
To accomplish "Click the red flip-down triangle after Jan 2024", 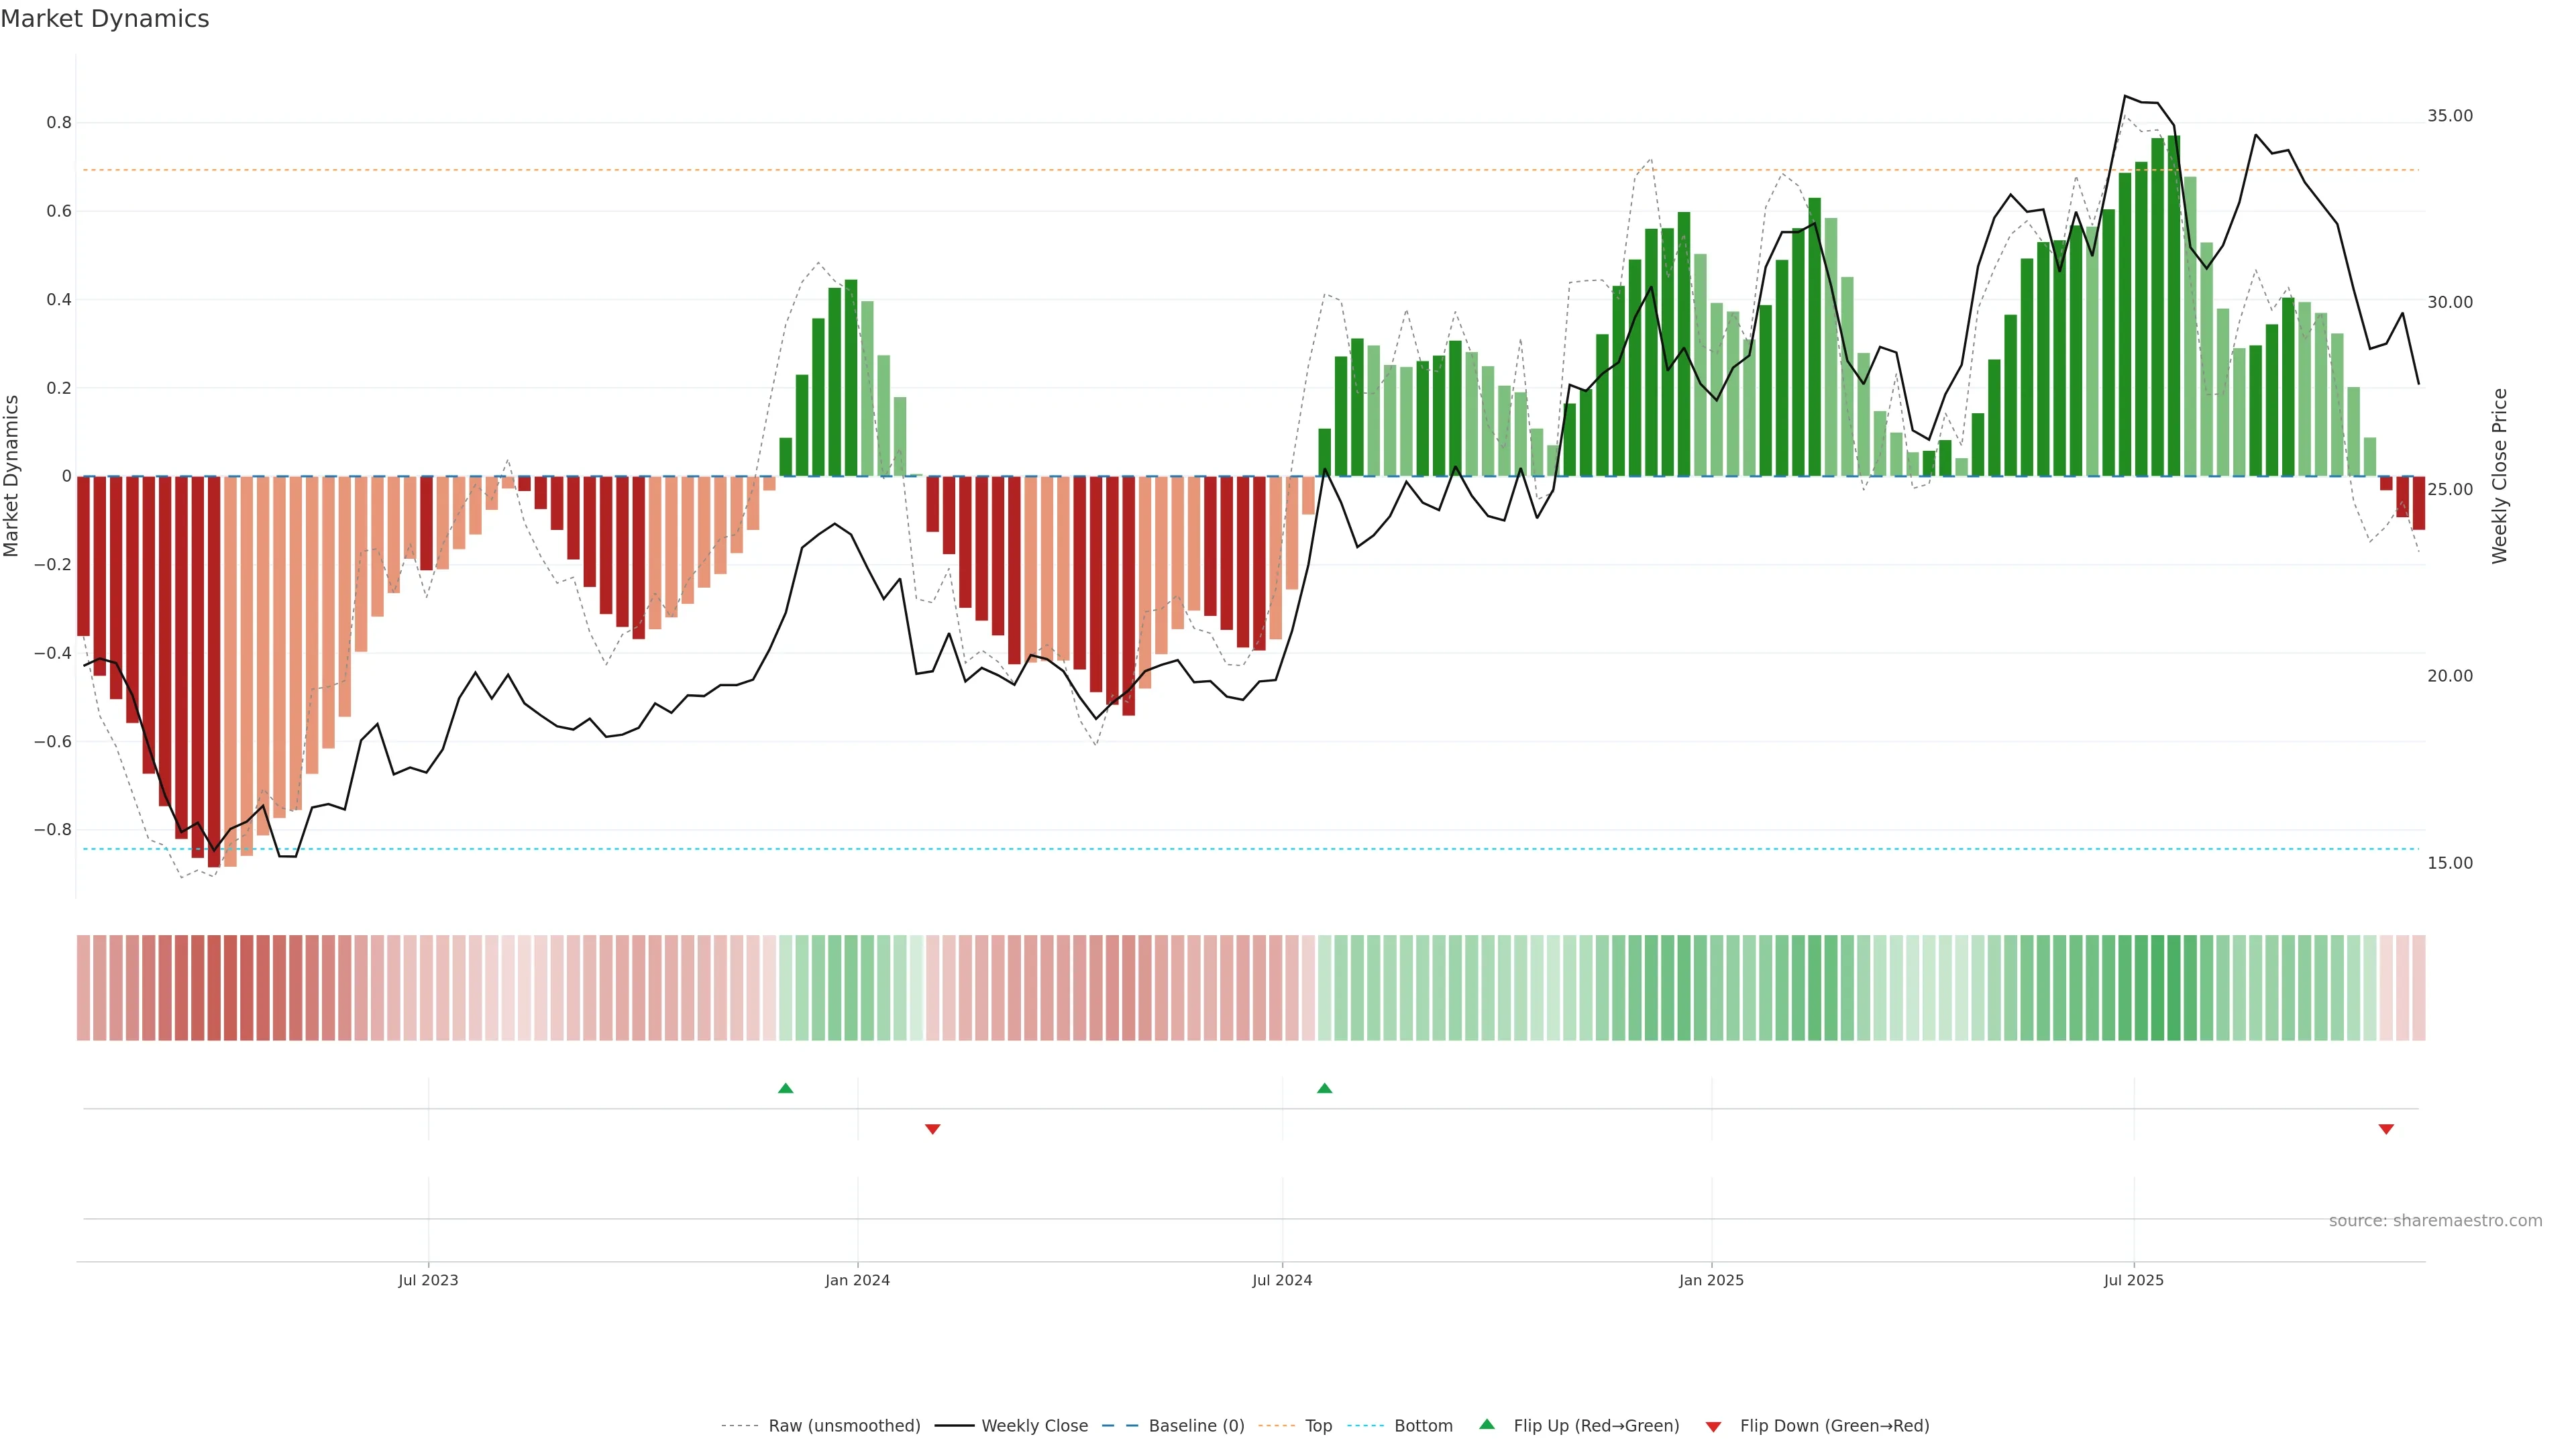I will point(932,1129).
